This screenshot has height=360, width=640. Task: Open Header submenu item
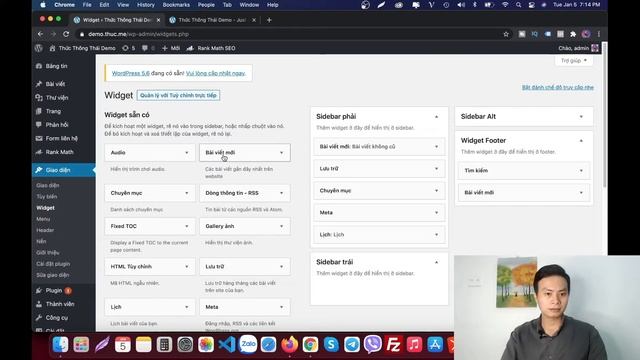[x=45, y=230]
